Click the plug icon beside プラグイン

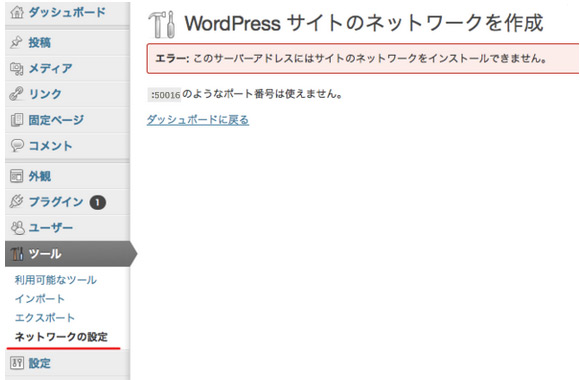click(16, 202)
